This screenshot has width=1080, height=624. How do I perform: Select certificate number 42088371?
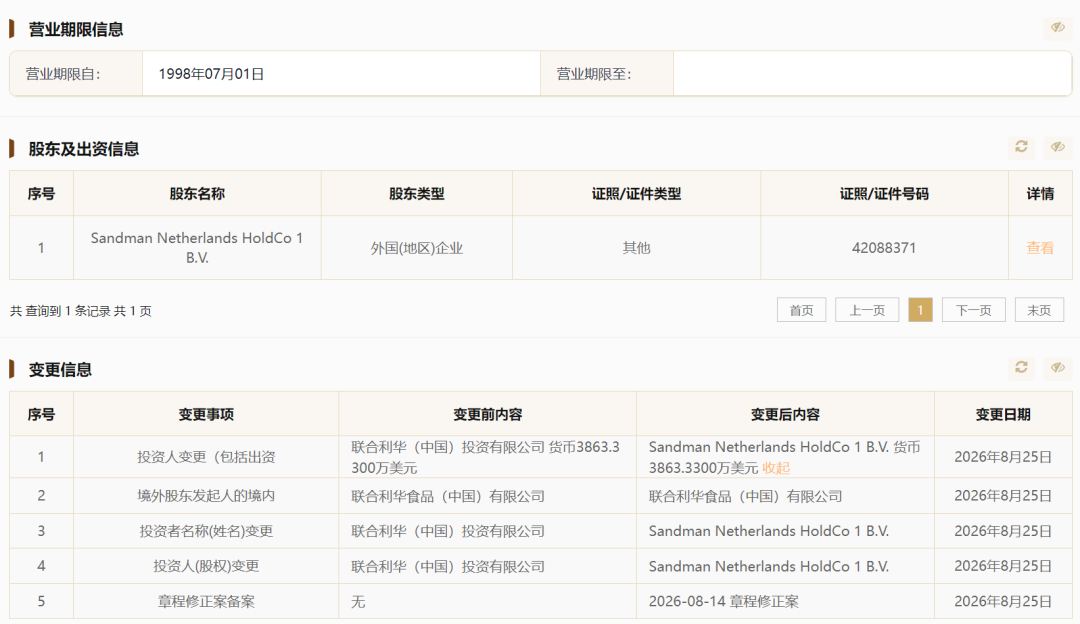click(884, 248)
